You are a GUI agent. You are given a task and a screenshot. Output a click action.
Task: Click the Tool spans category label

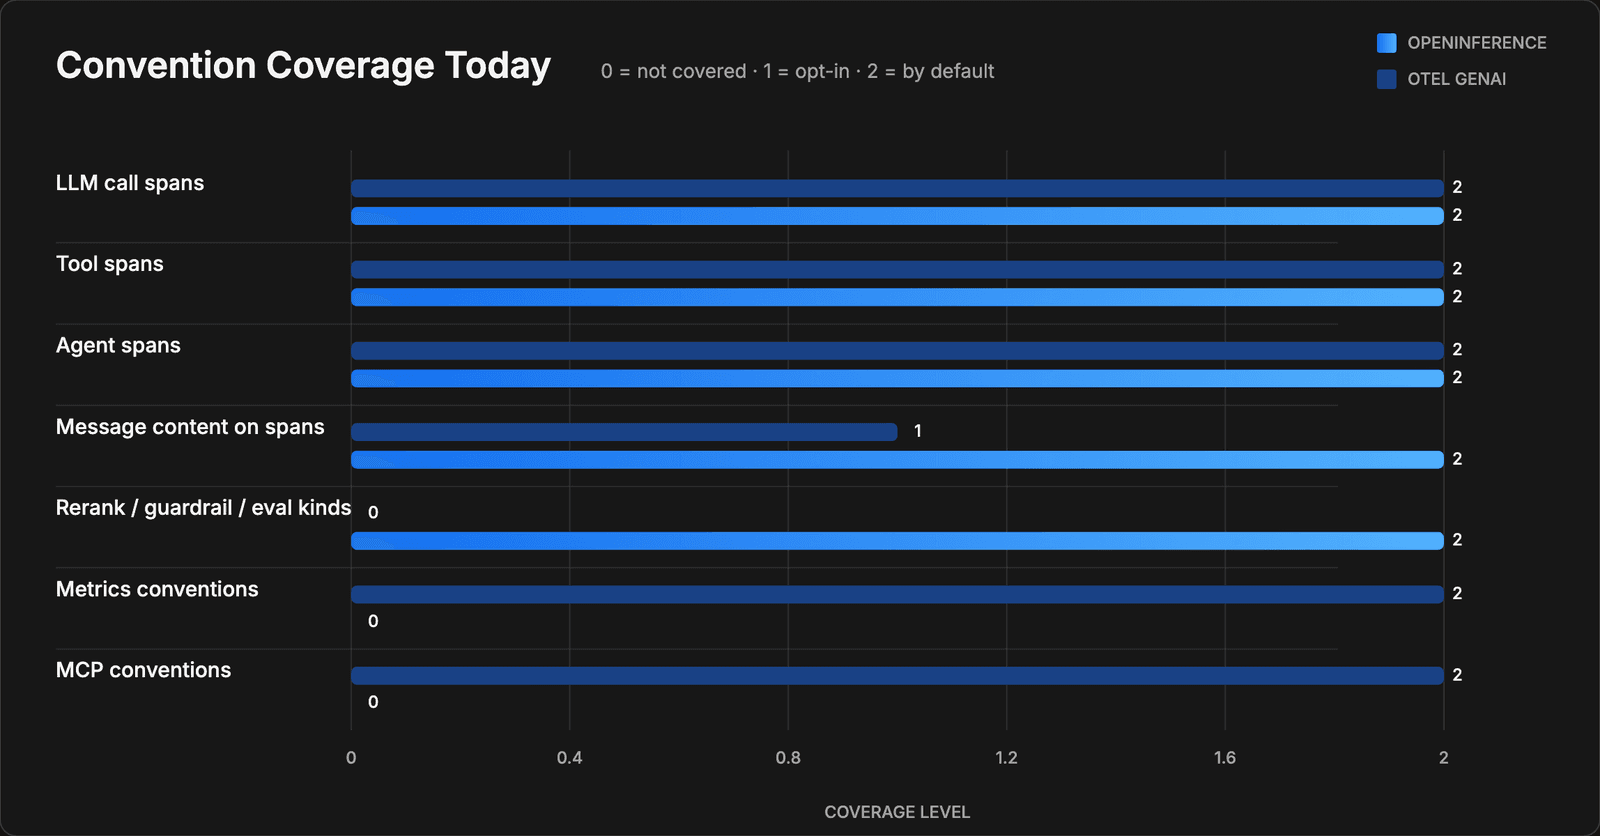(x=110, y=264)
